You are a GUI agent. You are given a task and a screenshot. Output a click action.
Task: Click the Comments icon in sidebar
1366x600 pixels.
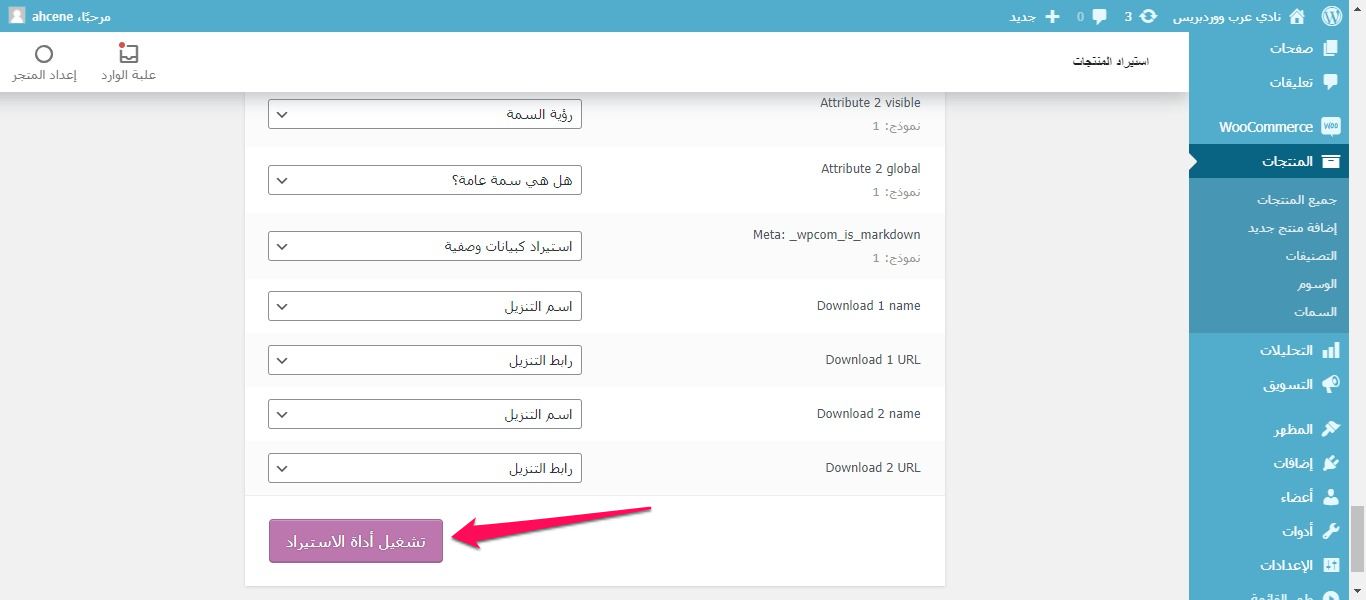pyautogui.click(x=1330, y=82)
